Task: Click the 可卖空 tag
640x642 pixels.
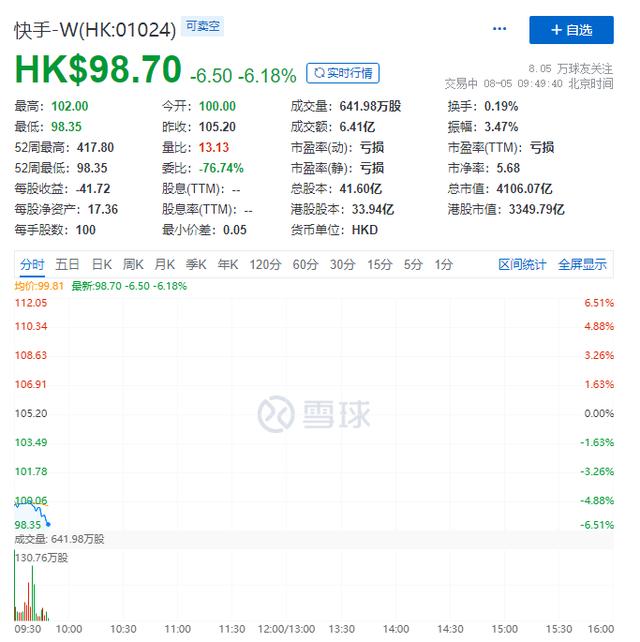Action: (203, 26)
